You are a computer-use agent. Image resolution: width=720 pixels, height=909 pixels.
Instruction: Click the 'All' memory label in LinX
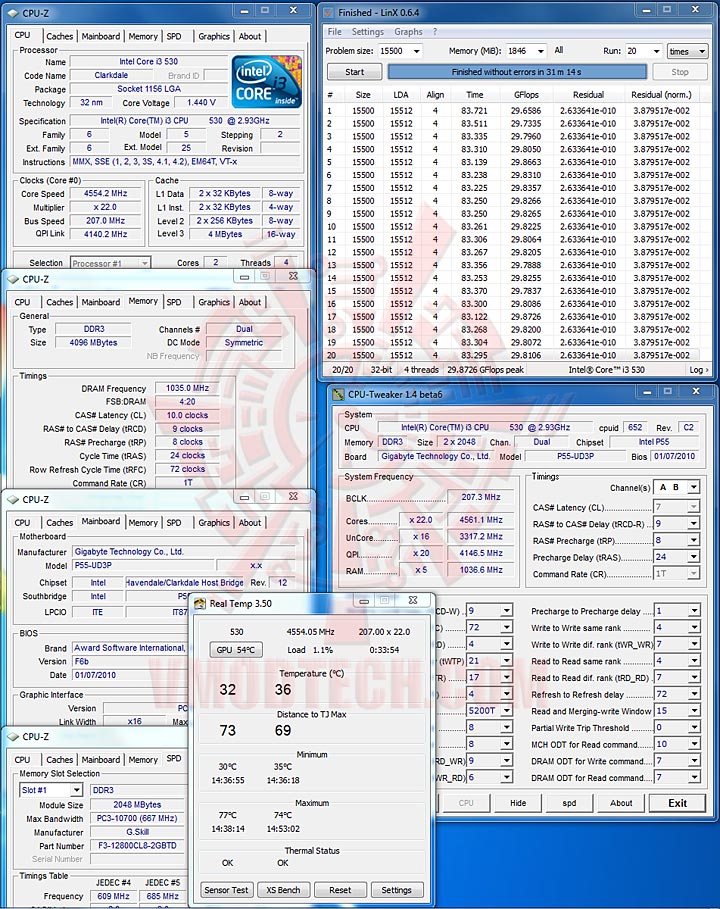point(559,50)
